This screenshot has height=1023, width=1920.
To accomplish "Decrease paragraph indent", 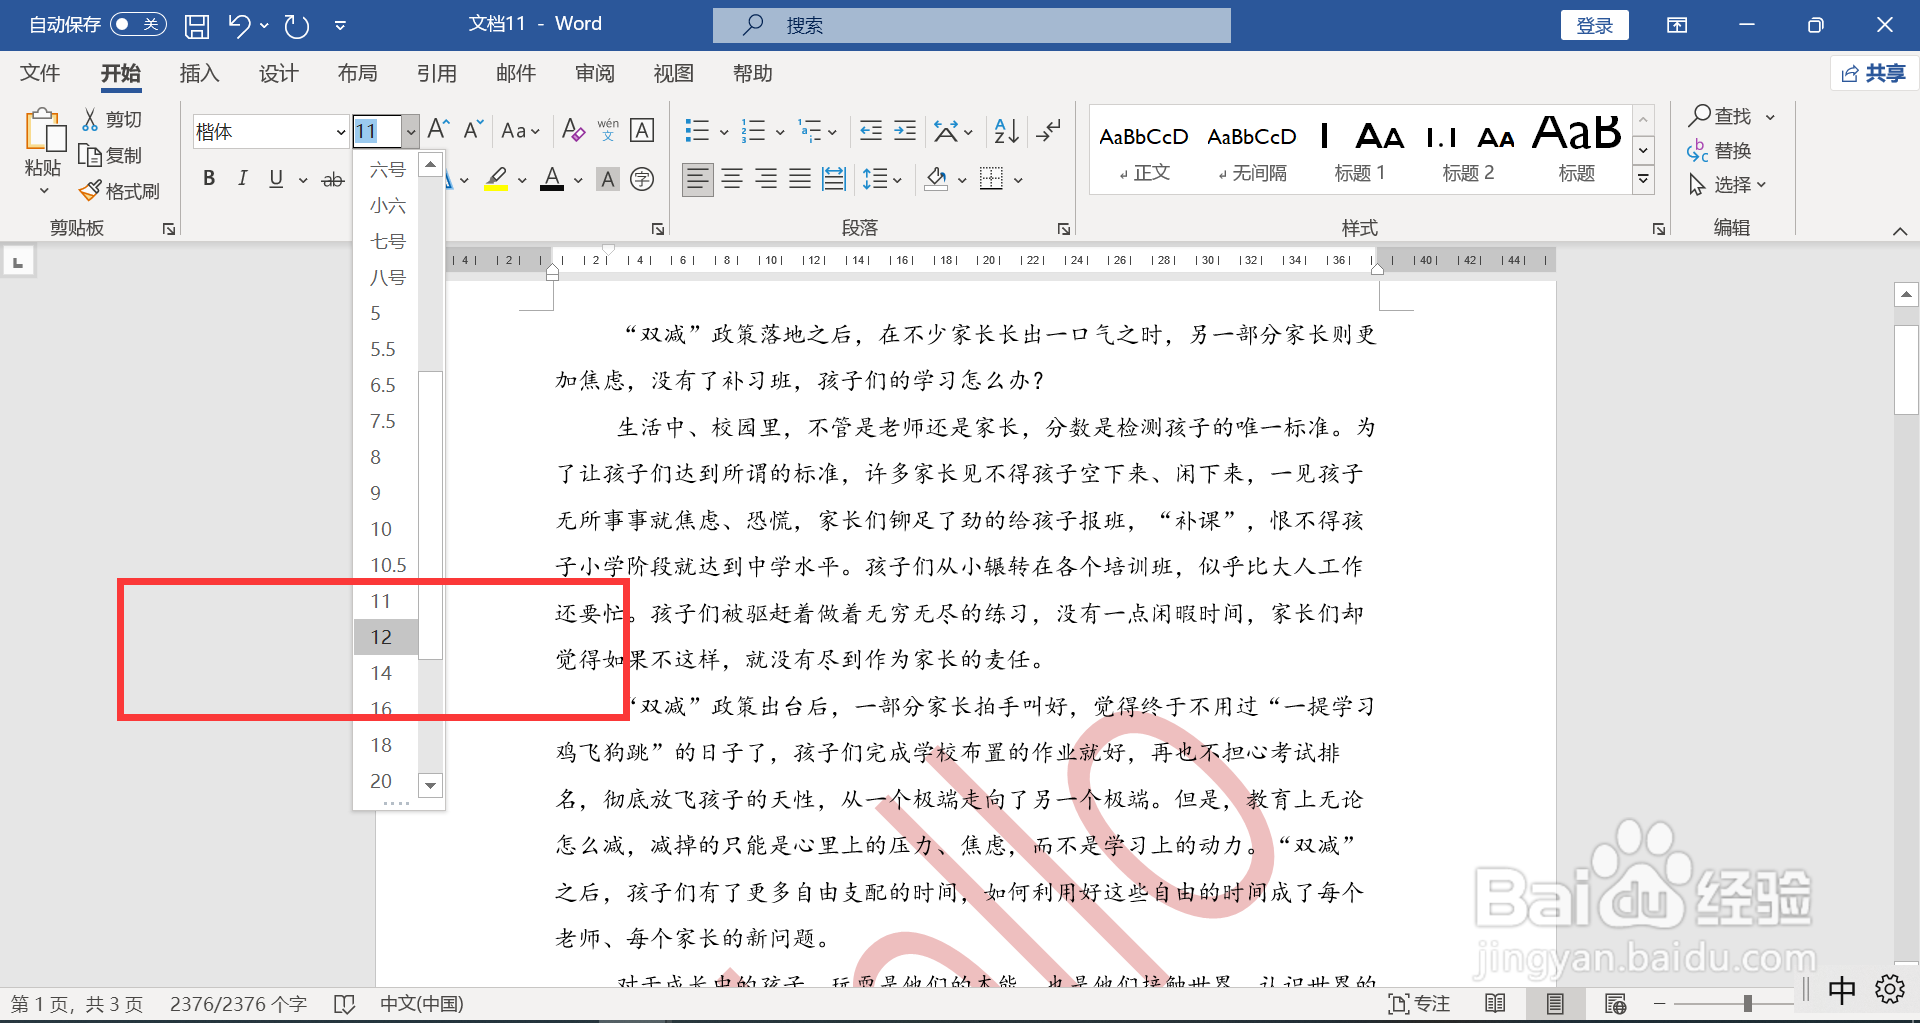I will click(871, 130).
